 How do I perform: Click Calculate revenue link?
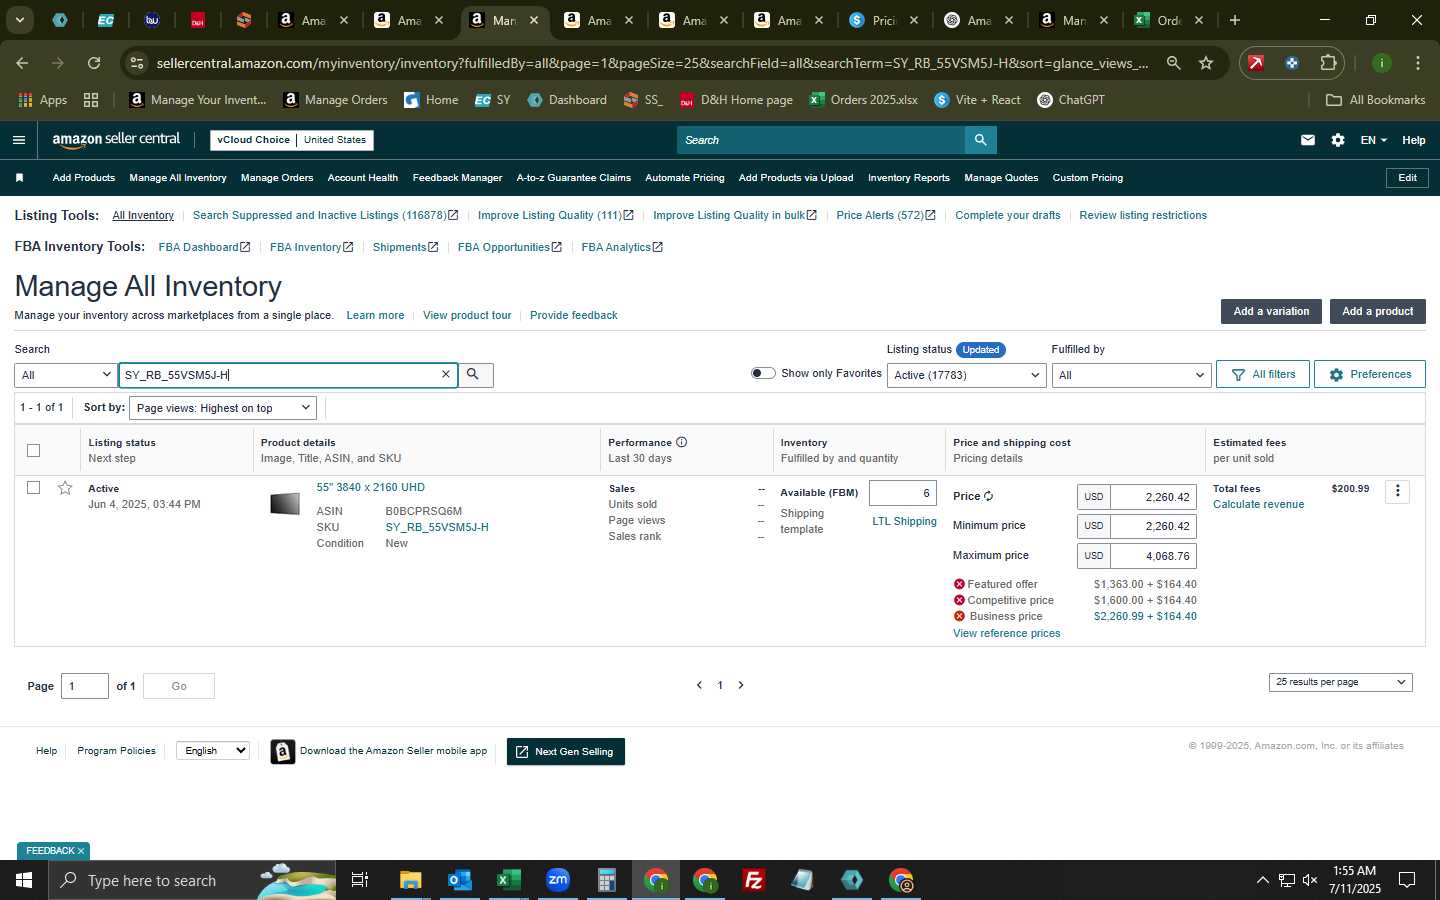1258,504
